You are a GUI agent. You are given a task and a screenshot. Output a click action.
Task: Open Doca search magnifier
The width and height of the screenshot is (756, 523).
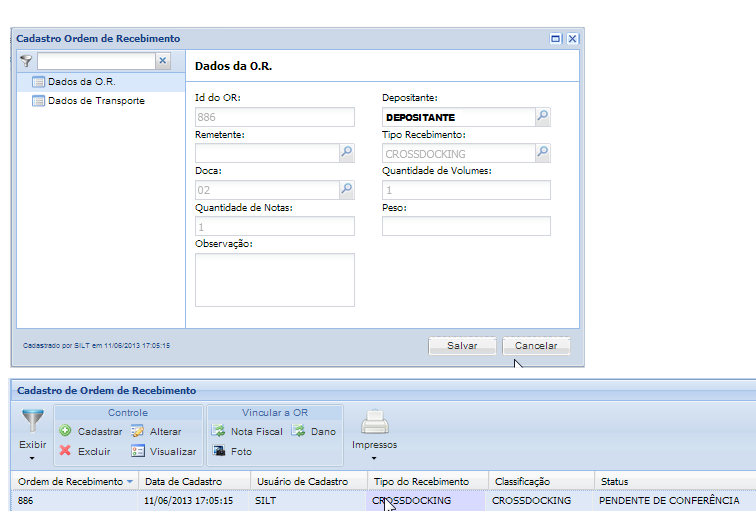coord(347,189)
